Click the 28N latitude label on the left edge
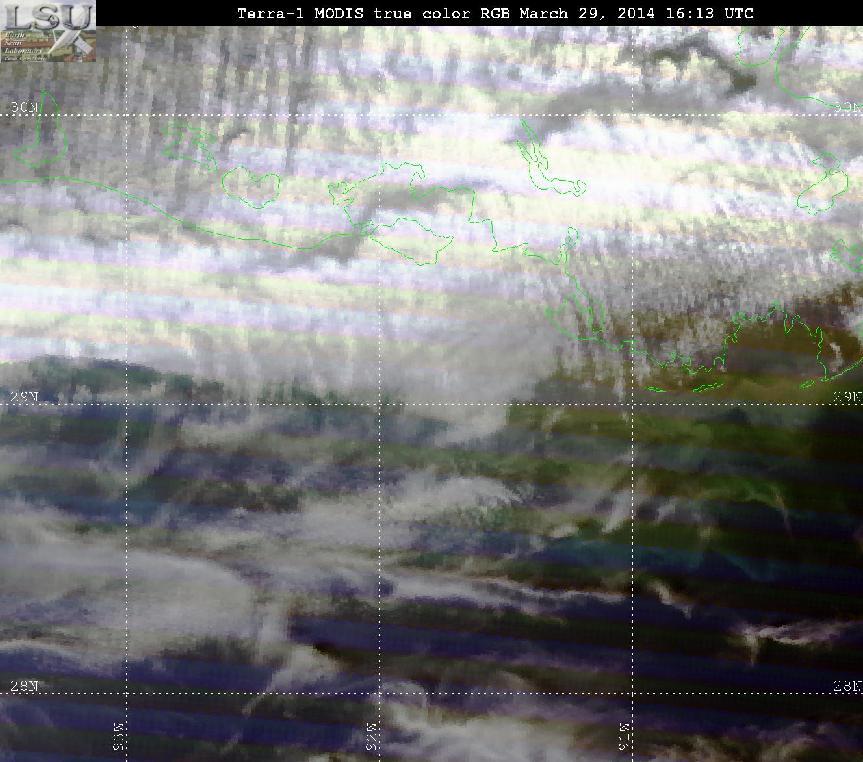 (x=25, y=686)
